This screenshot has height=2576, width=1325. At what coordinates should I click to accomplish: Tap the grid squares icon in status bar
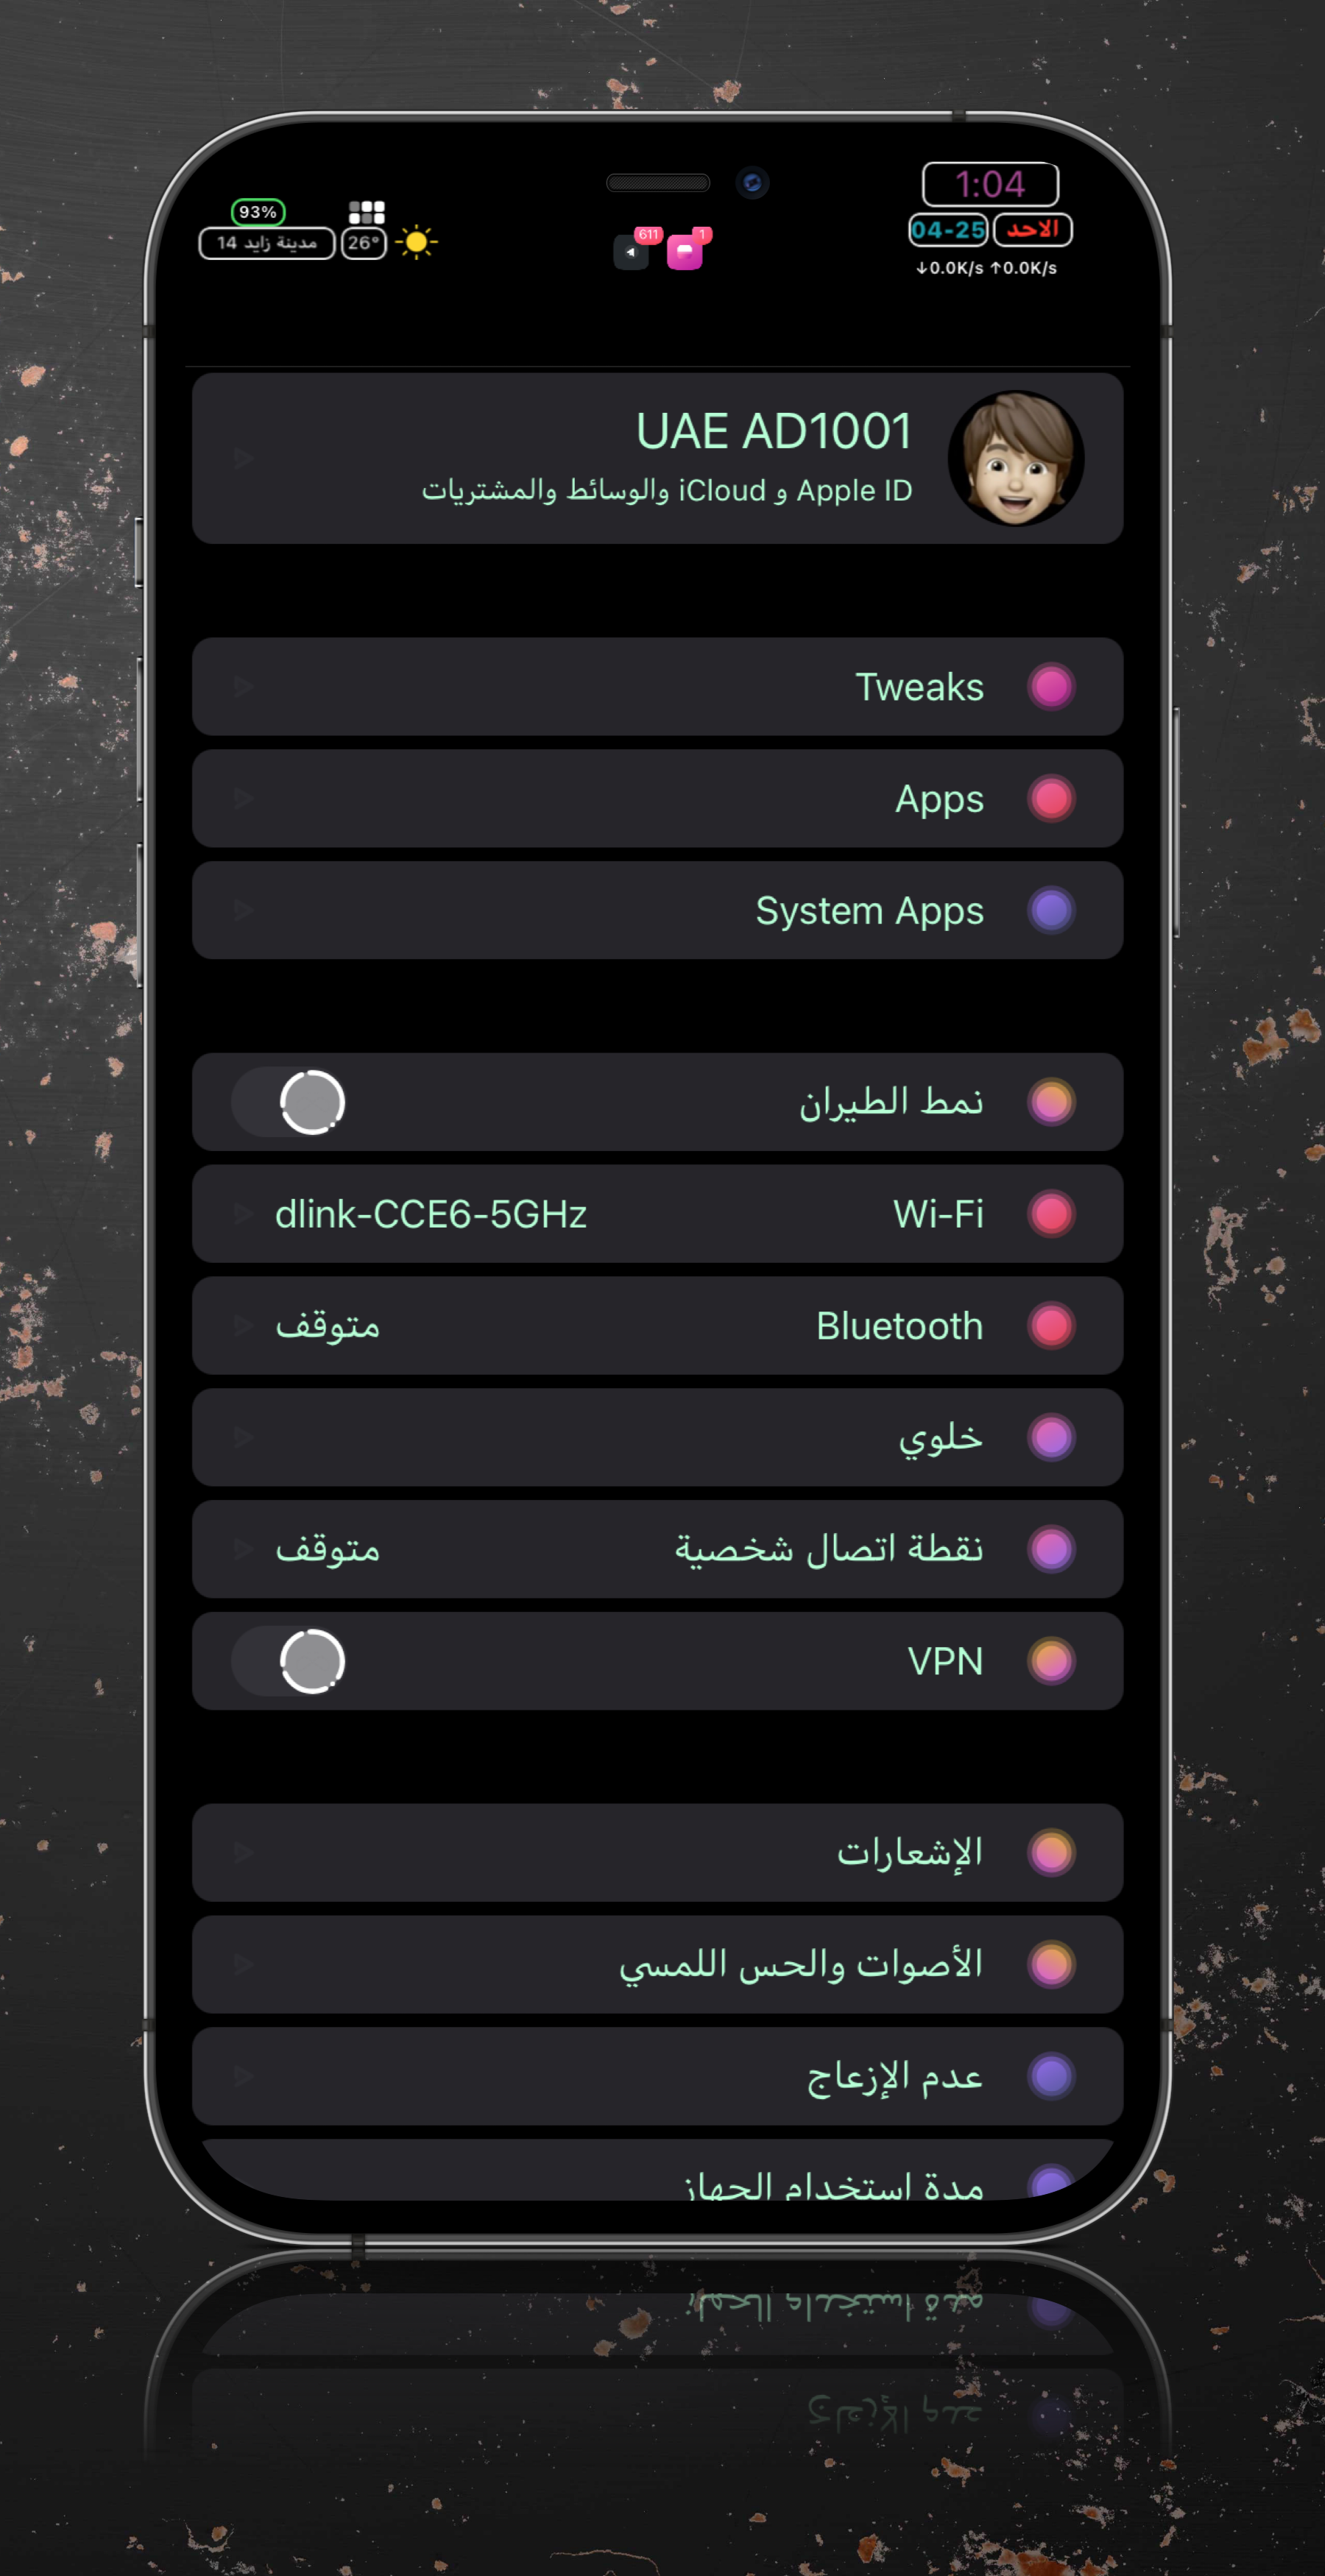[366, 212]
